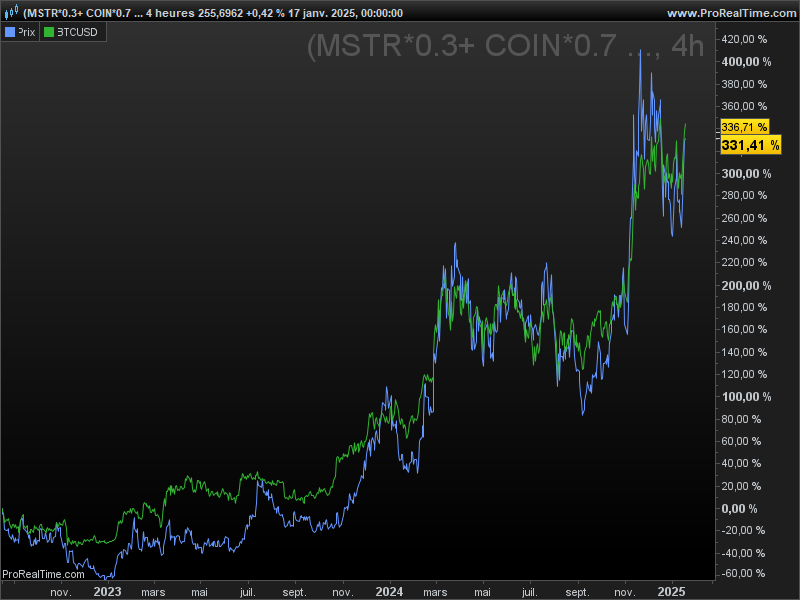Click the 220,00 % axis label
Image resolution: width=800 pixels, height=600 pixels.
coord(744,262)
